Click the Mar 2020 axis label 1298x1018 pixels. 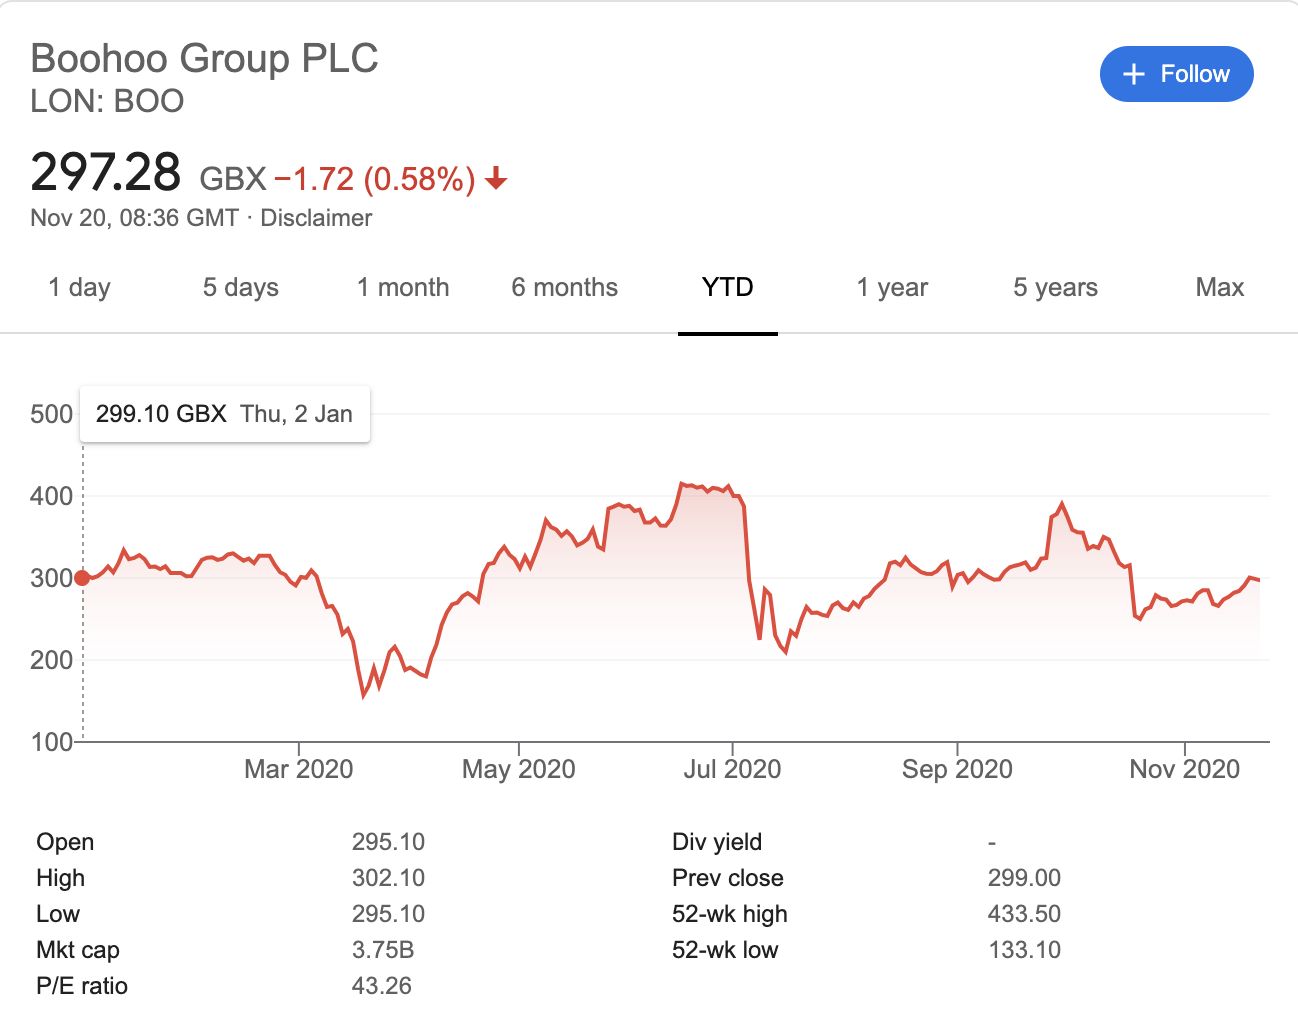pos(298,769)
